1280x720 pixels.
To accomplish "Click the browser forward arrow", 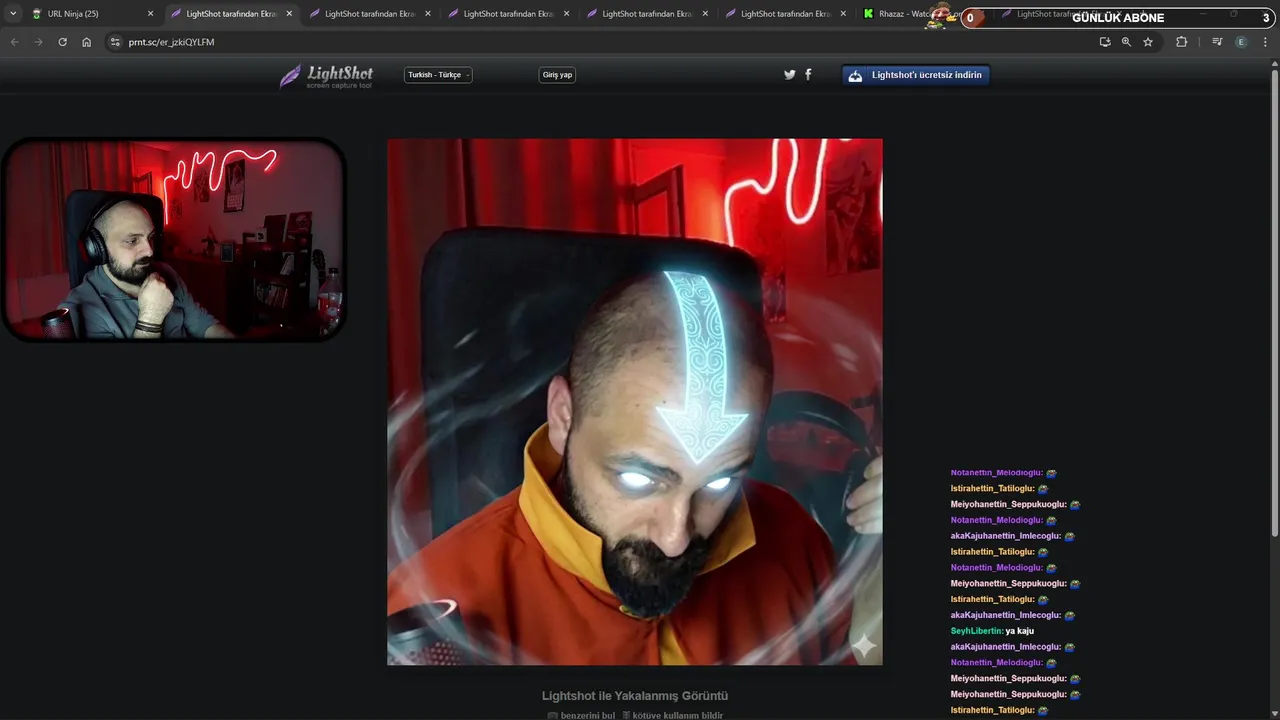I will tap(38, 42).
